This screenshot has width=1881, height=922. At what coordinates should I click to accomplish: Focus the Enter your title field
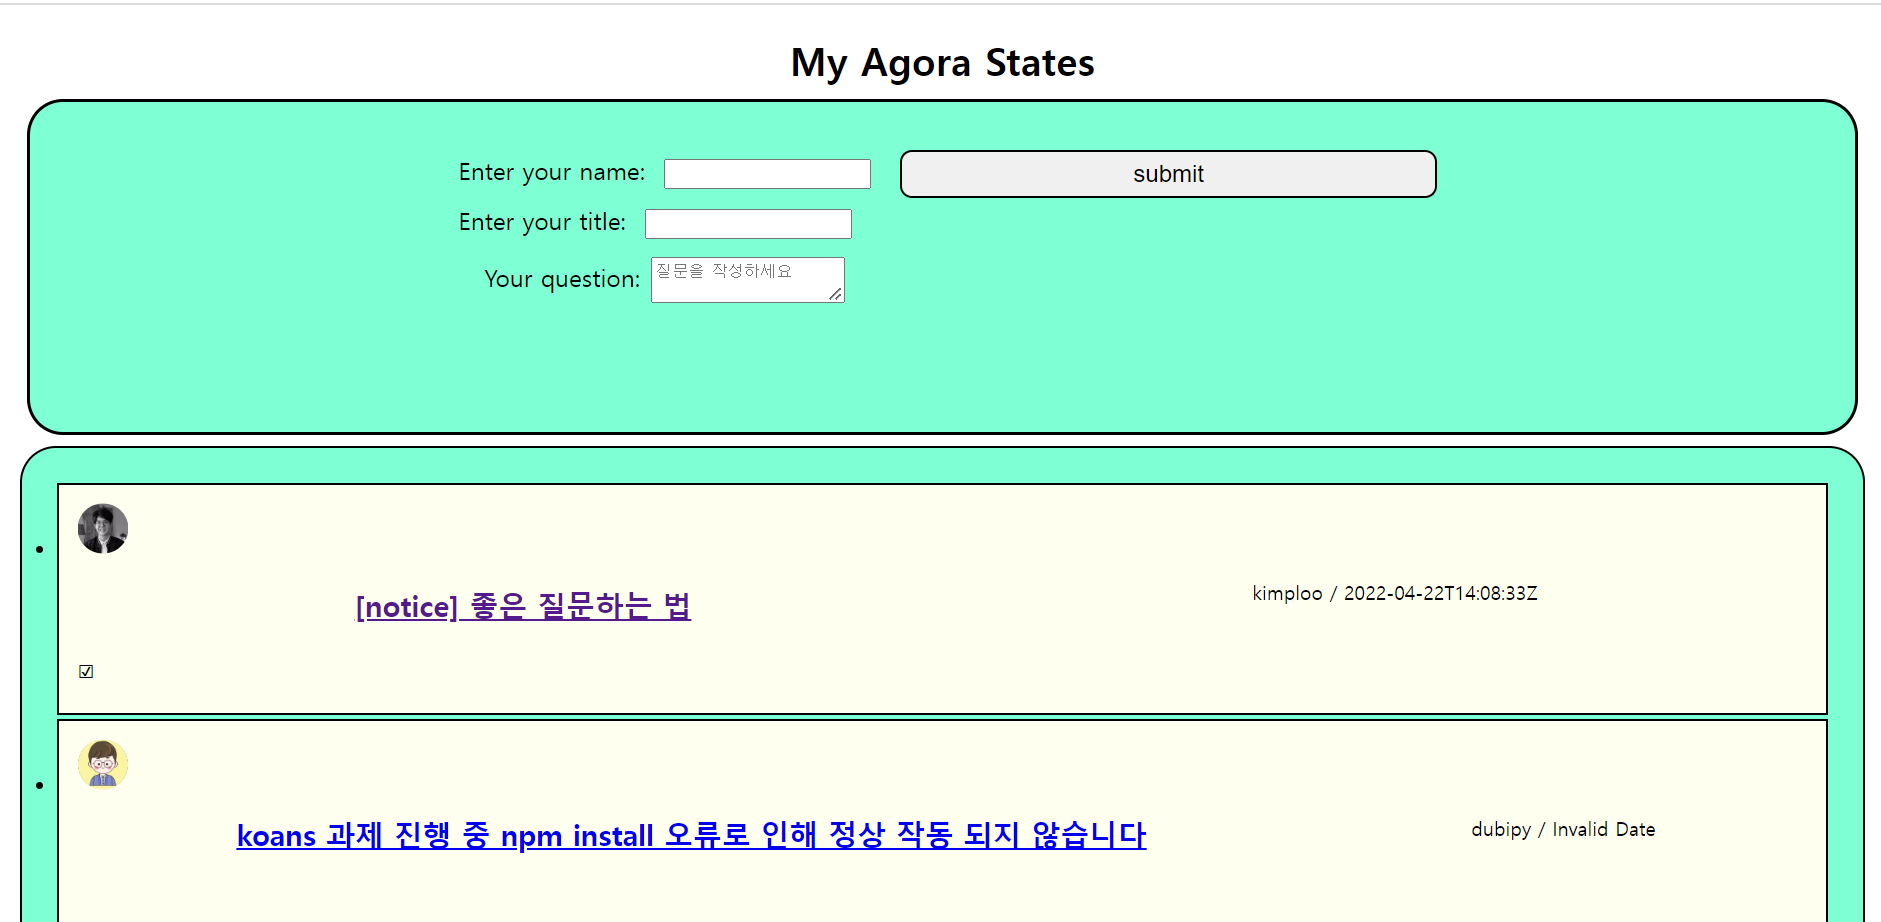pos(748,224)
